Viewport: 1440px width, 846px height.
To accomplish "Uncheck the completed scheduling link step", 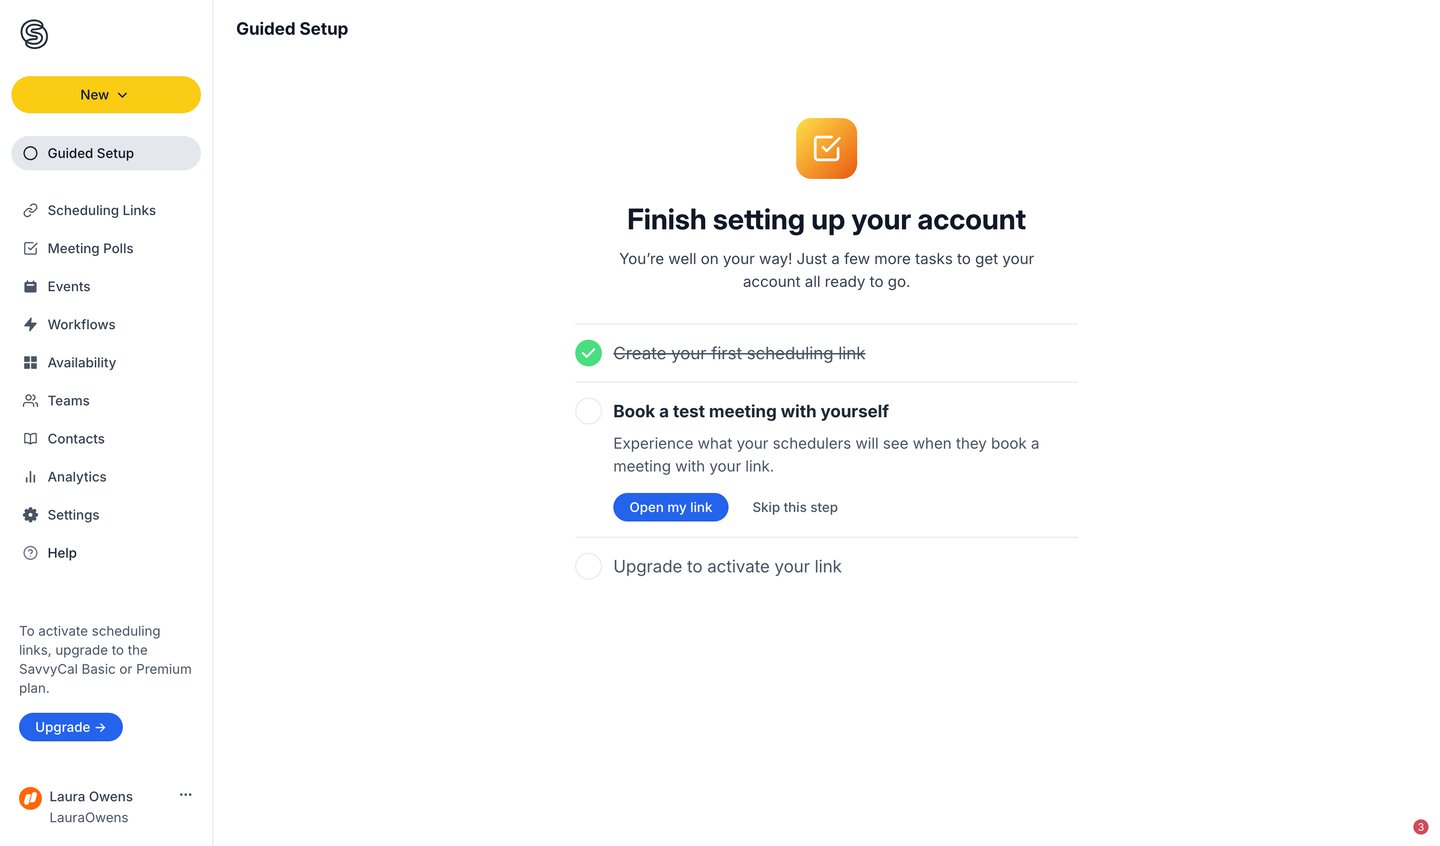I will tap(588, 352).
